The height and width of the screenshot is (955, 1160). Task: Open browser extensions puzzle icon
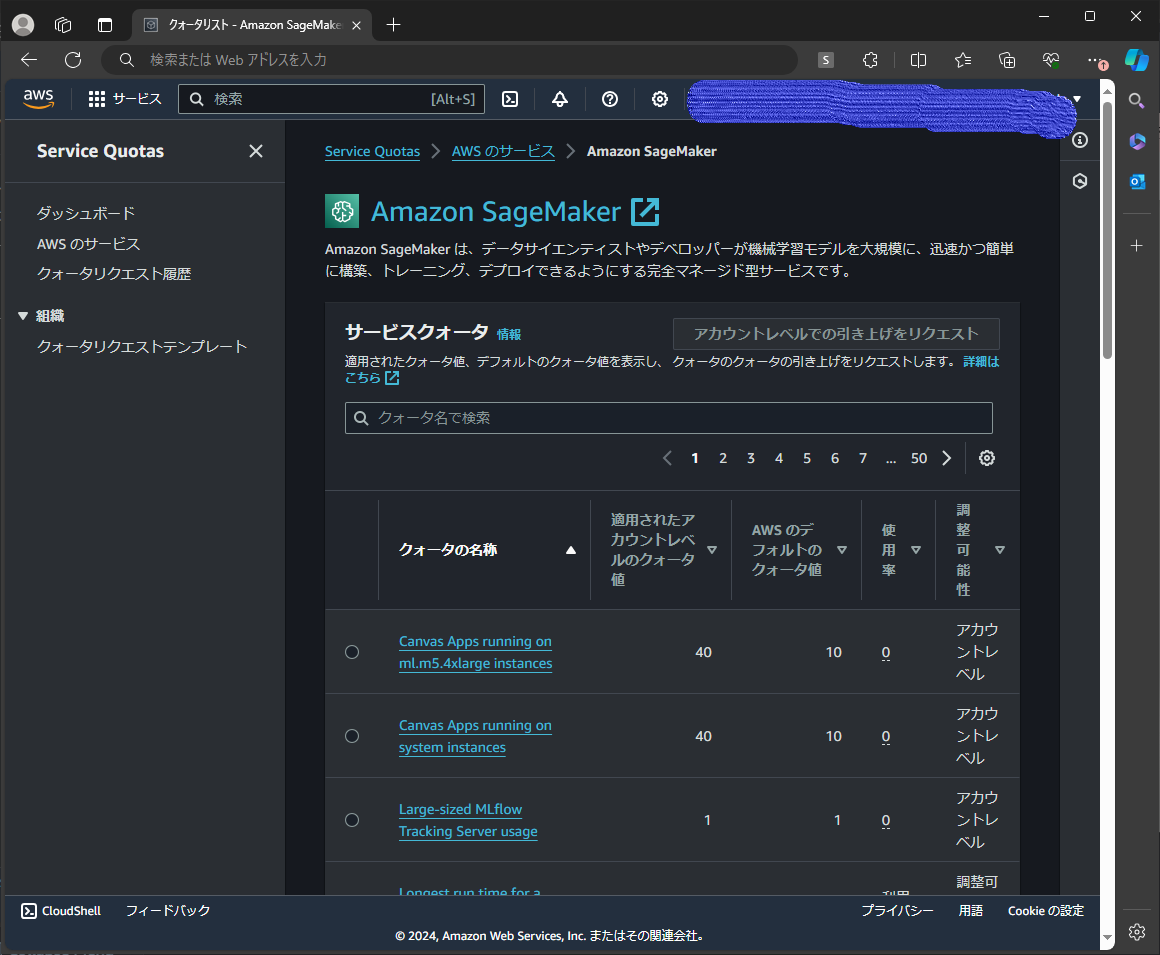(x=871, y=60)
